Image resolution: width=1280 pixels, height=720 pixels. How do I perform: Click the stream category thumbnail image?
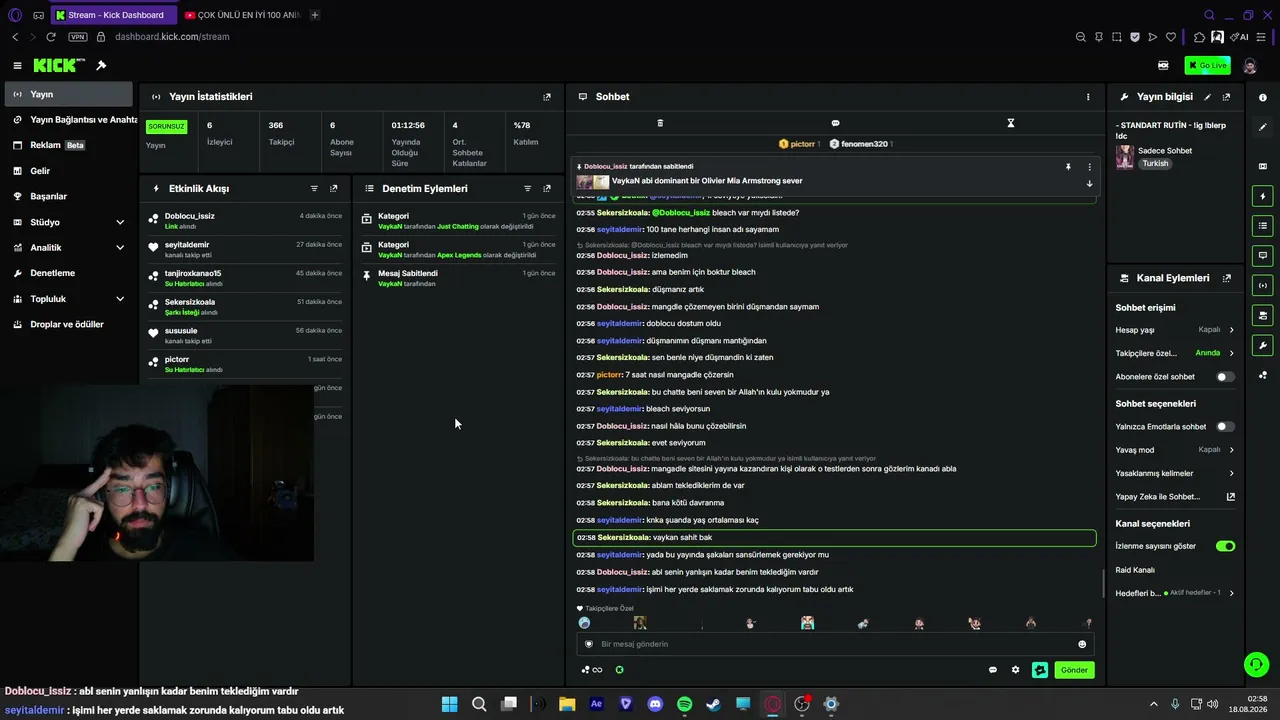(x=1125, y=157)
